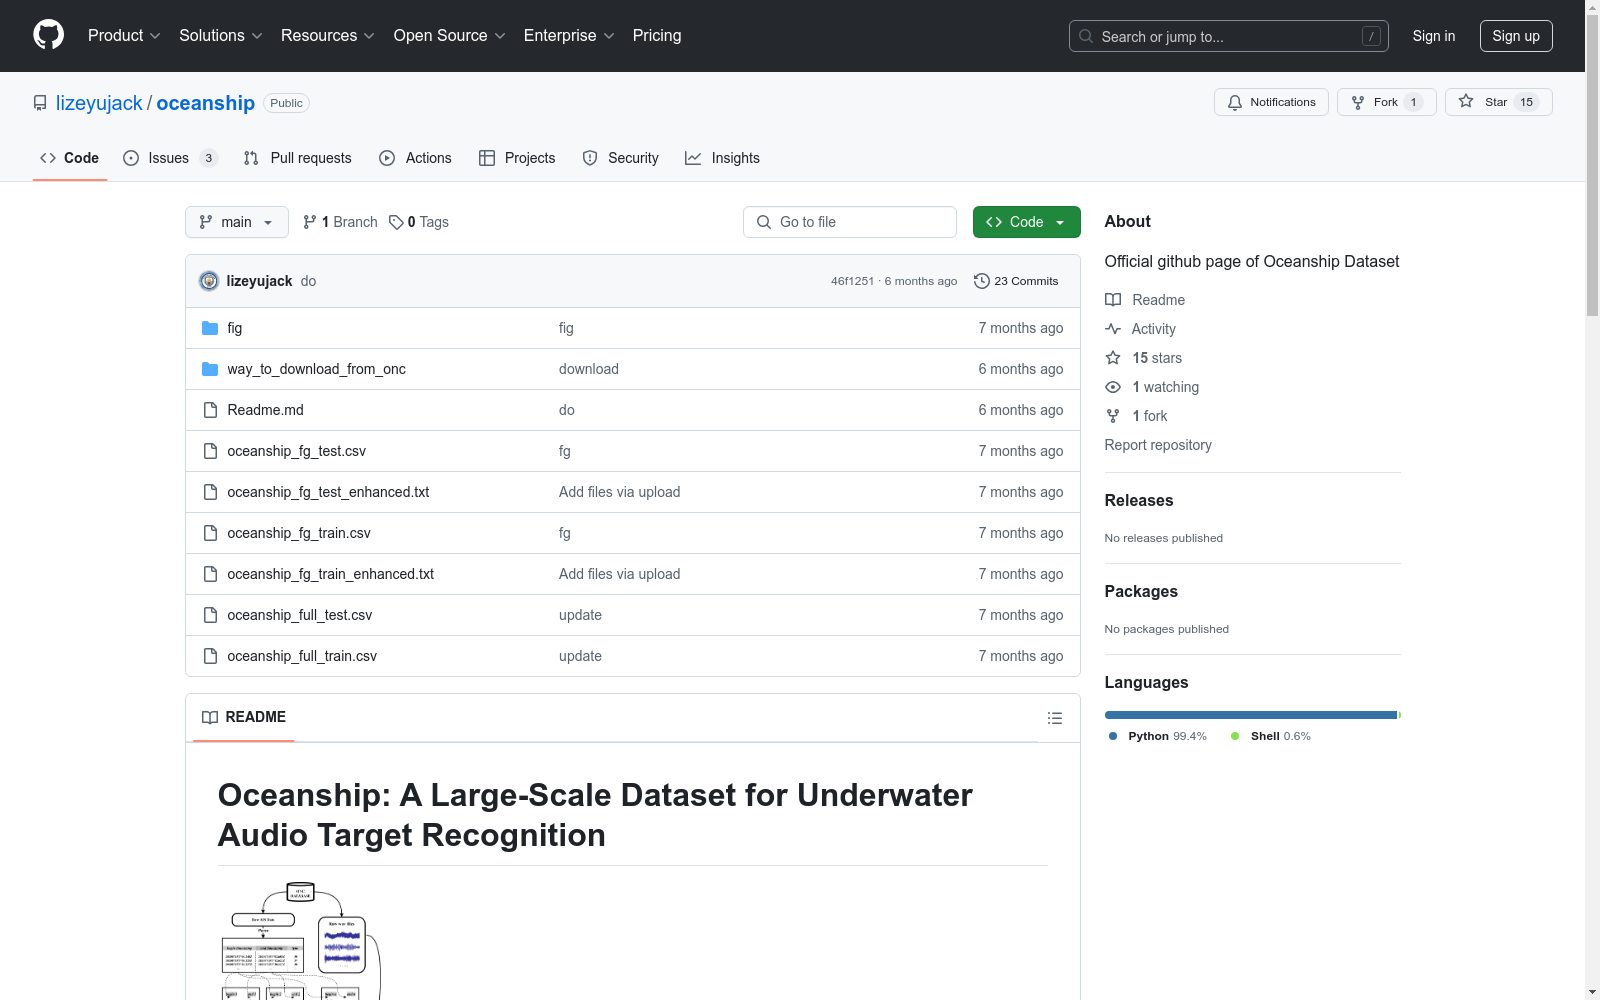Image resolution: width=1600 pixels, height=1000 pixels.
Task: Click the page vertical scrollbar thumb
Action: point(1592,165)
